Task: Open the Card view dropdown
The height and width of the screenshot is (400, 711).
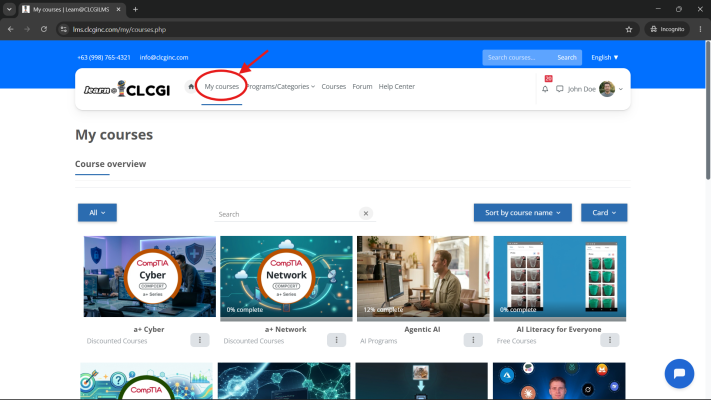Action: [604, 213]
